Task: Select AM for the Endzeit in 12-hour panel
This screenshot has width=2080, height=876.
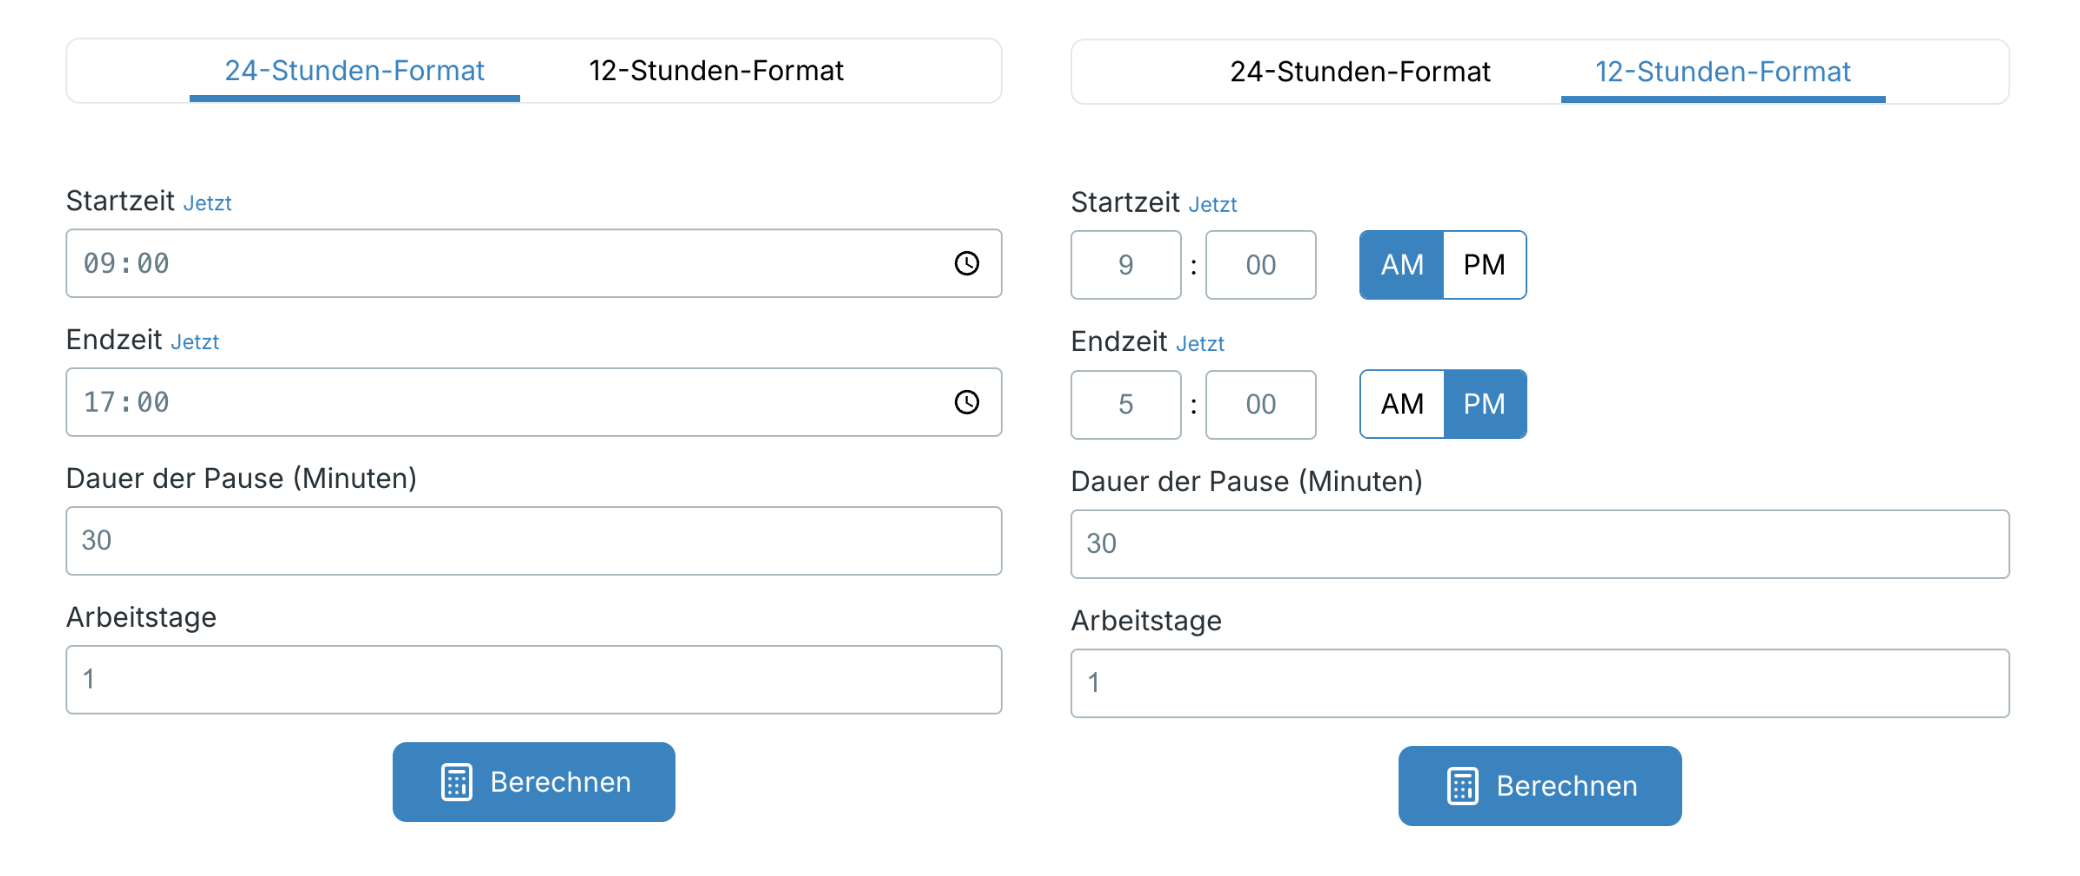Action: pyautogui.click(x=1401, y=404)
